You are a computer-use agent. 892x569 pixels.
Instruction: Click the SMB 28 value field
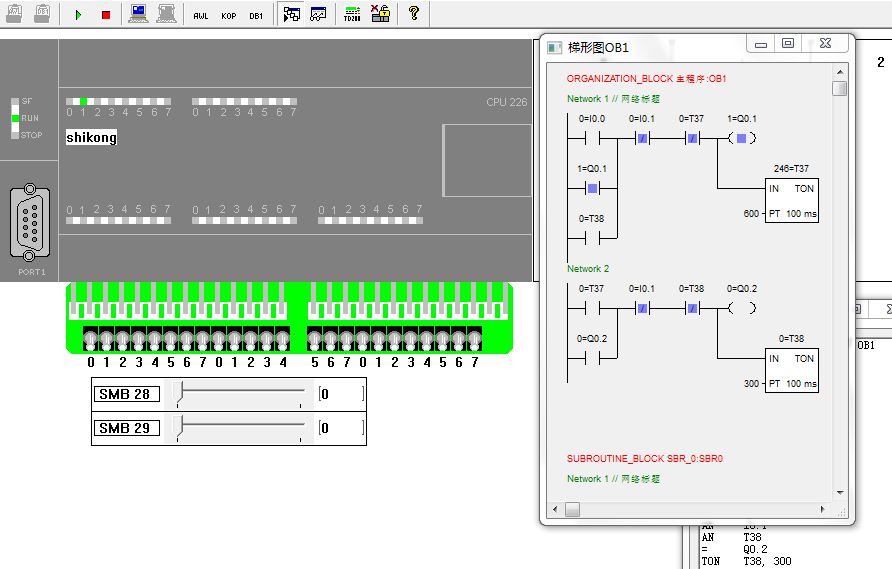coord(340,394)
